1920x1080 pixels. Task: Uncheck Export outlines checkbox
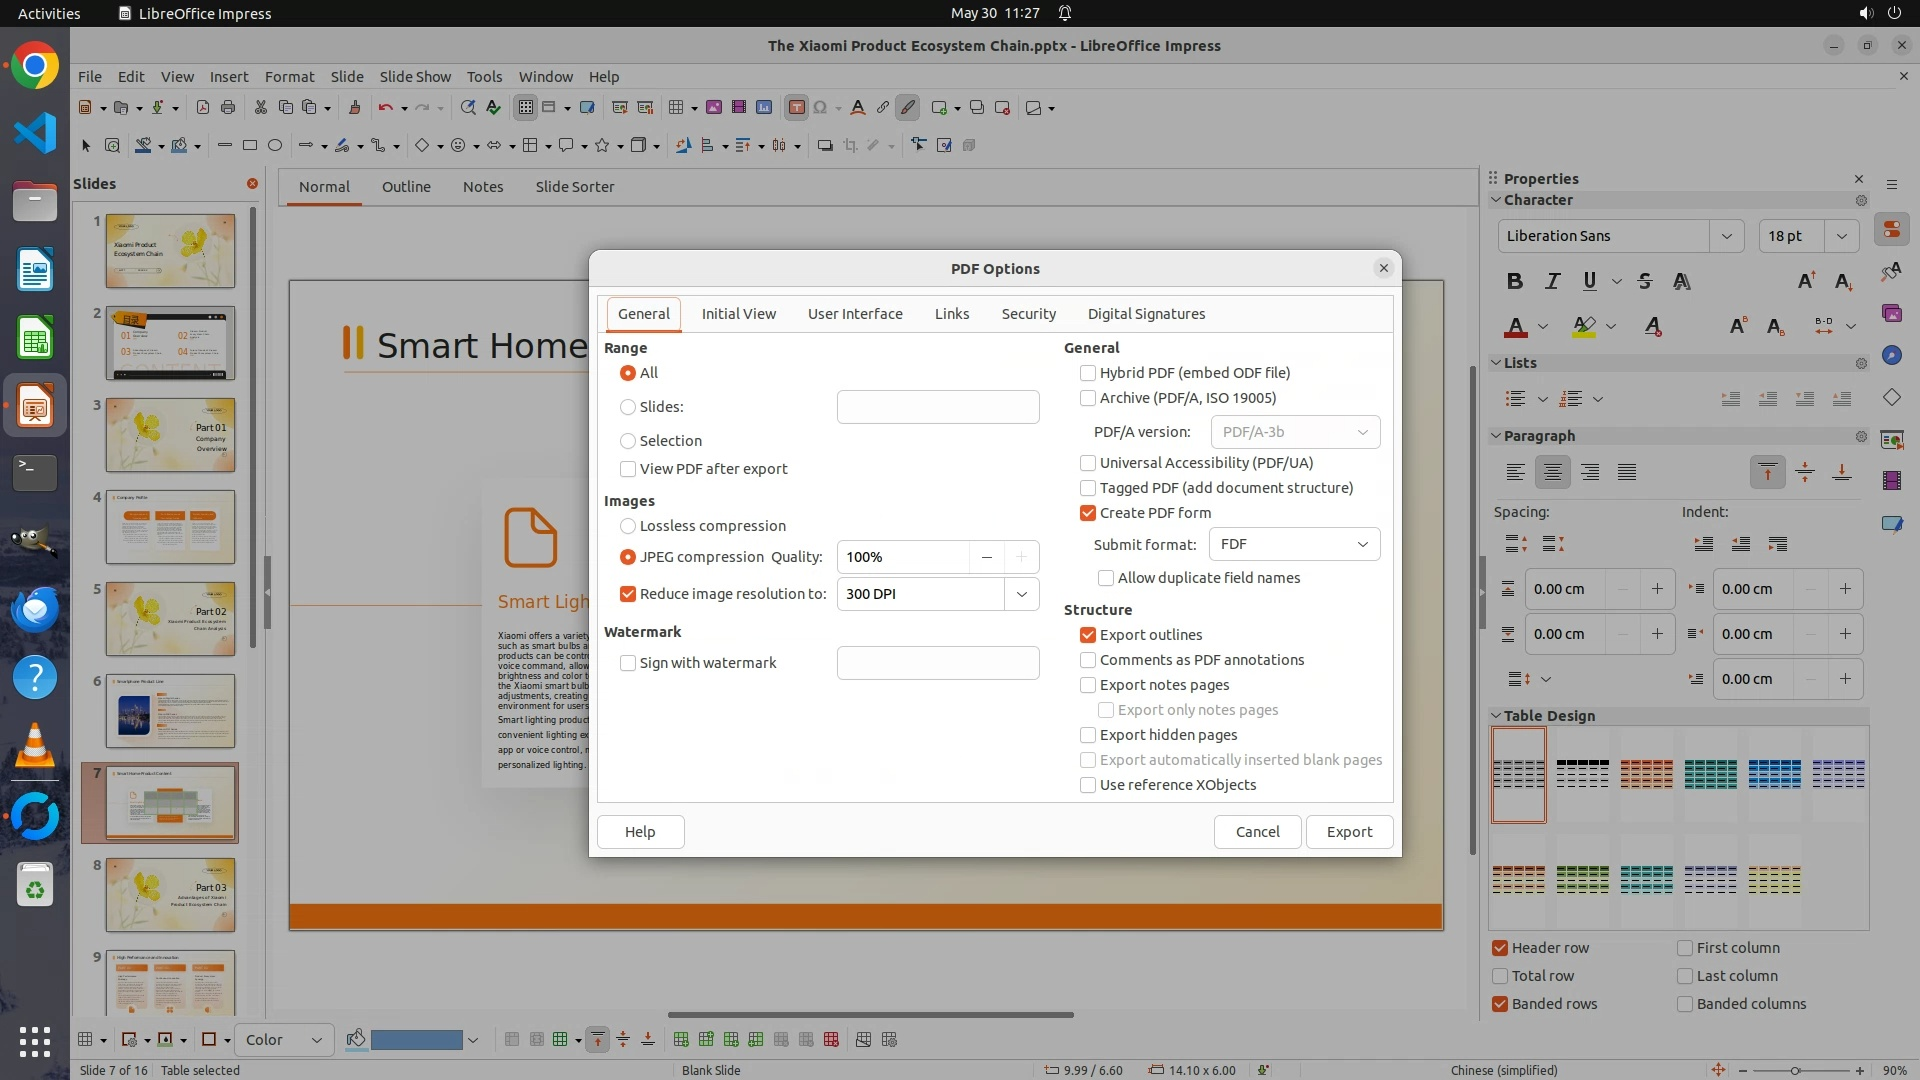point(1088,635)
